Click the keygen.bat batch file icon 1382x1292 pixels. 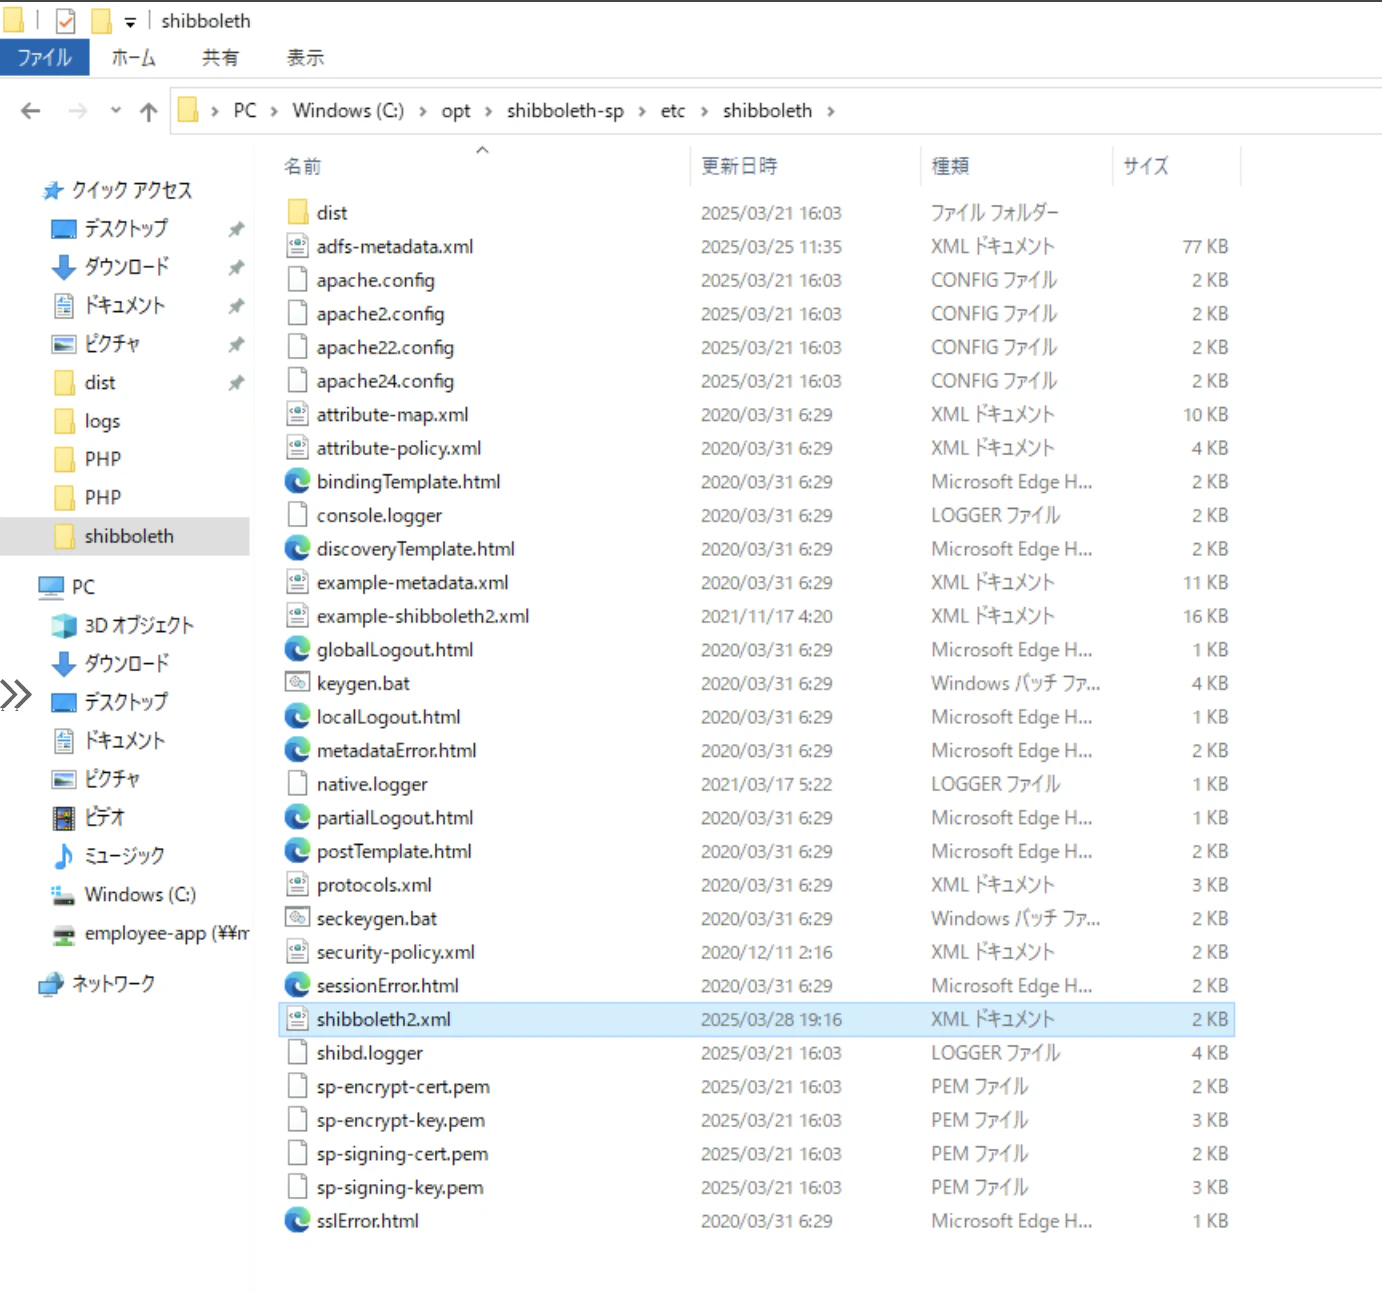[297, 683]
